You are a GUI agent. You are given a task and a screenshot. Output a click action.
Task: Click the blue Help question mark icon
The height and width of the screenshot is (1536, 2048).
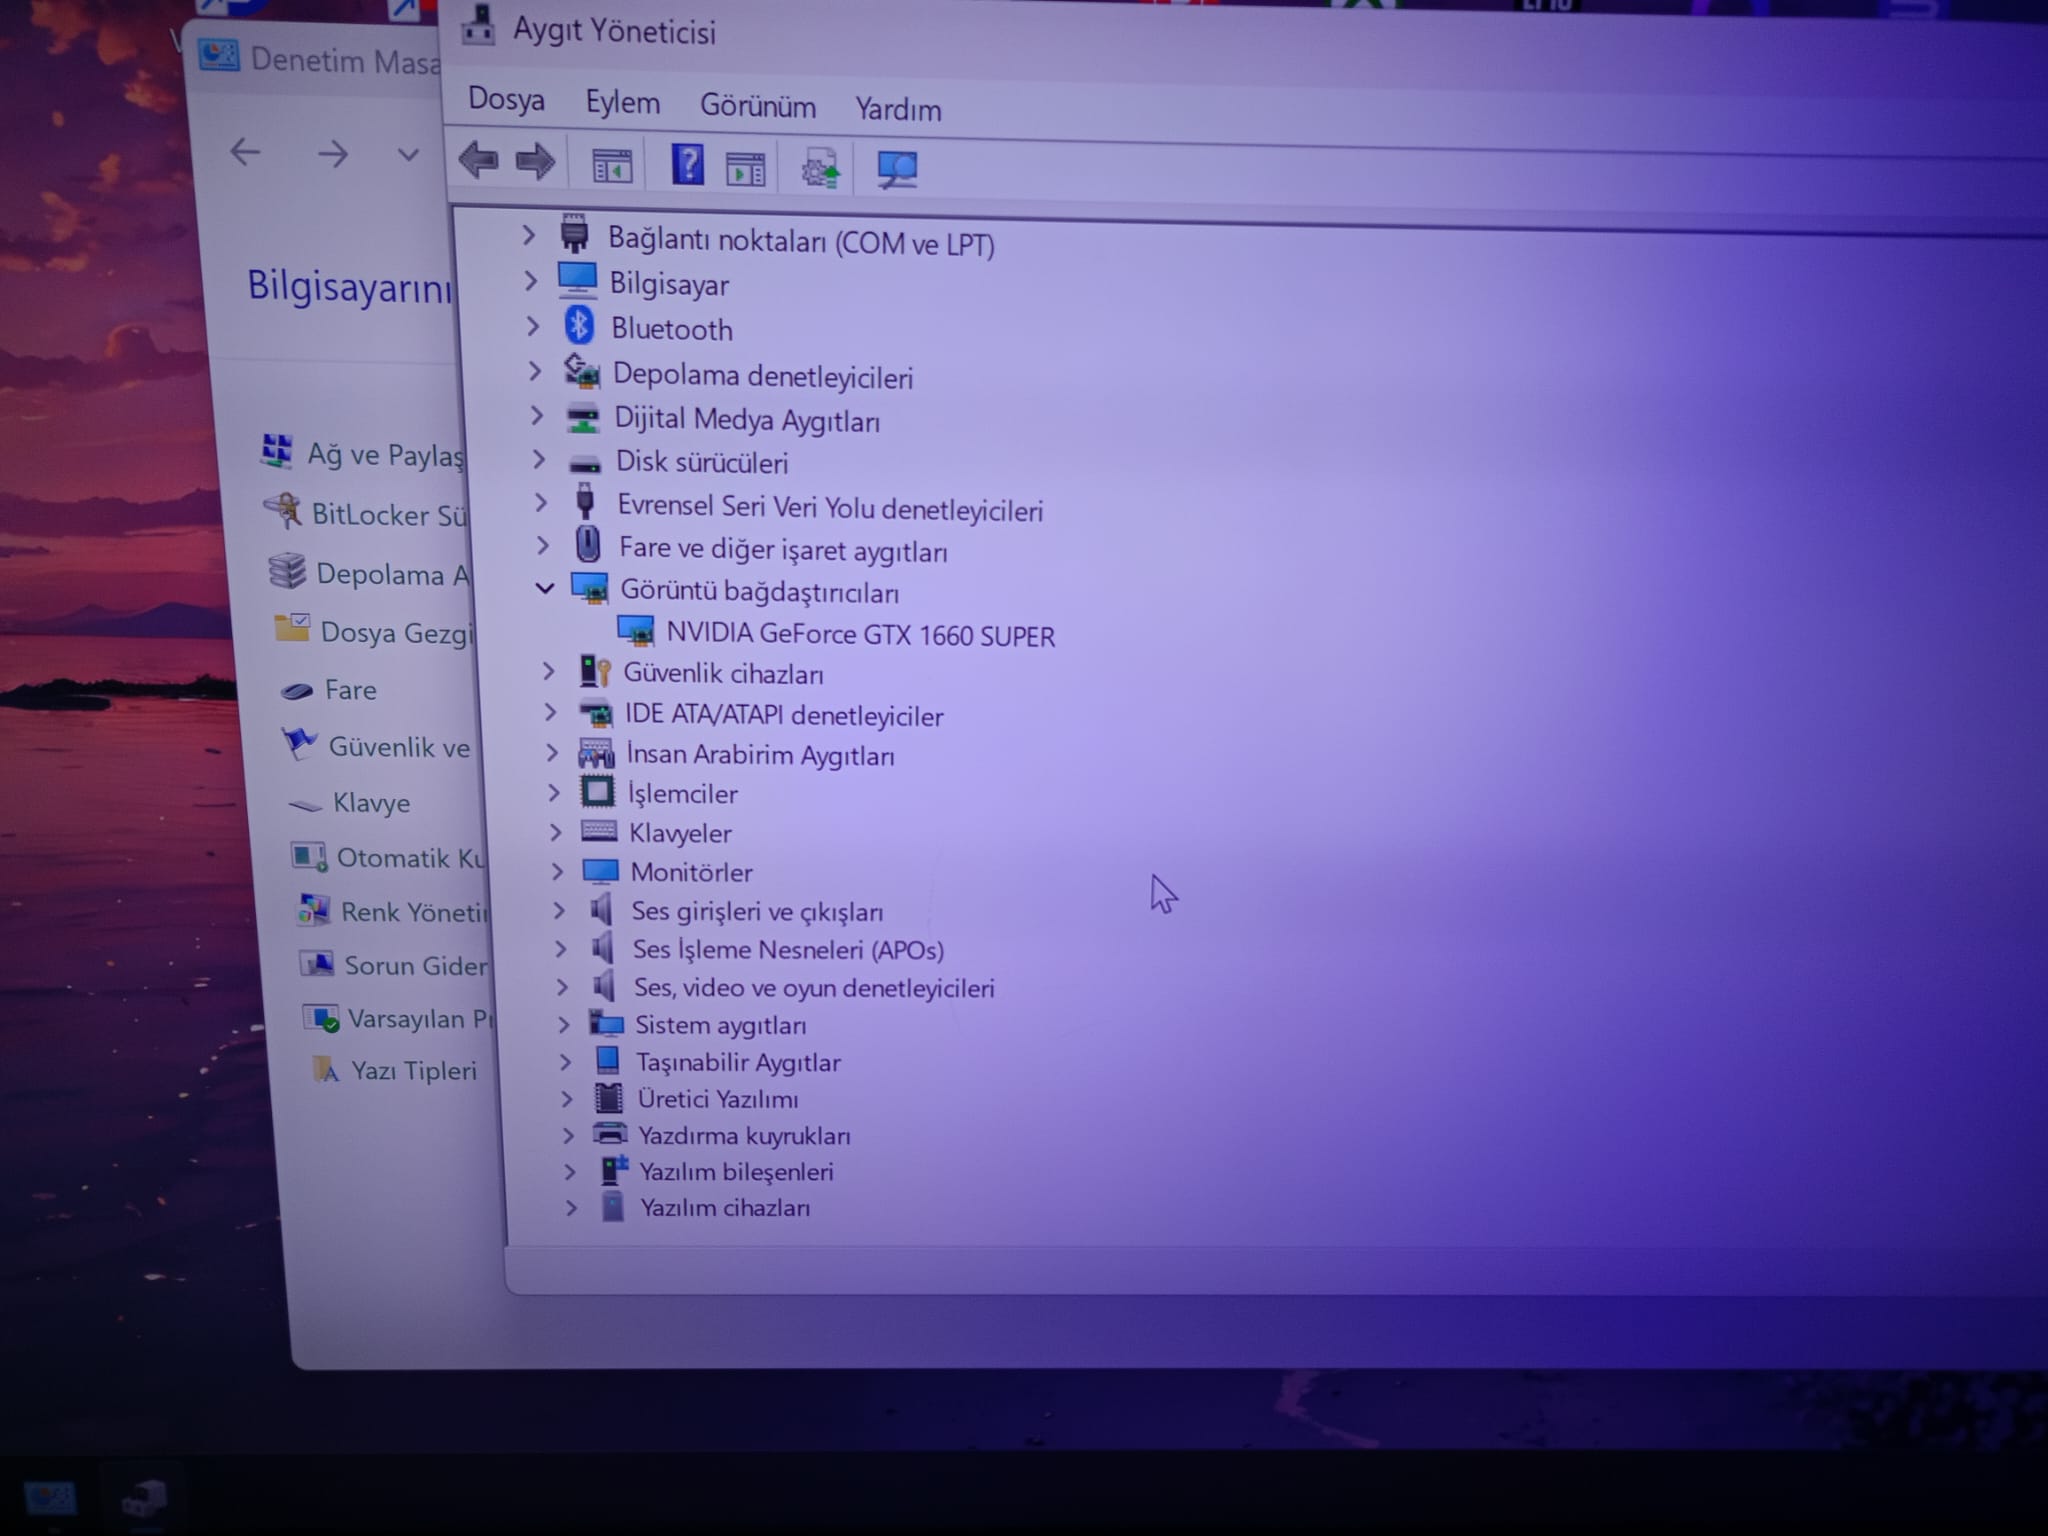[687, 164]
